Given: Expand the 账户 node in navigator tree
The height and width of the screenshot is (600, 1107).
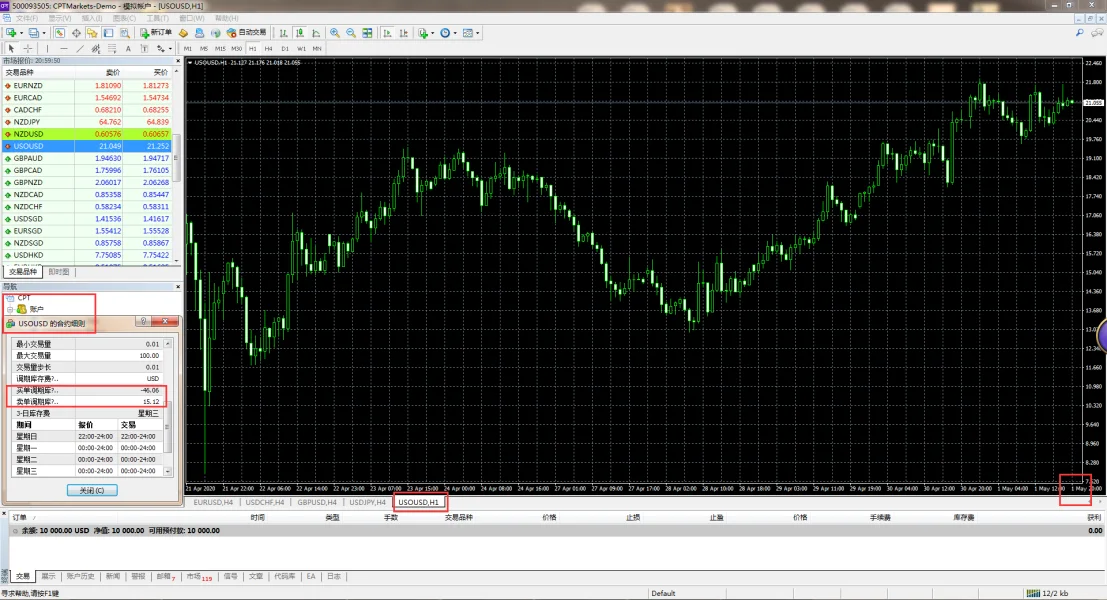Looking at the screenshot, I should 10,309.
